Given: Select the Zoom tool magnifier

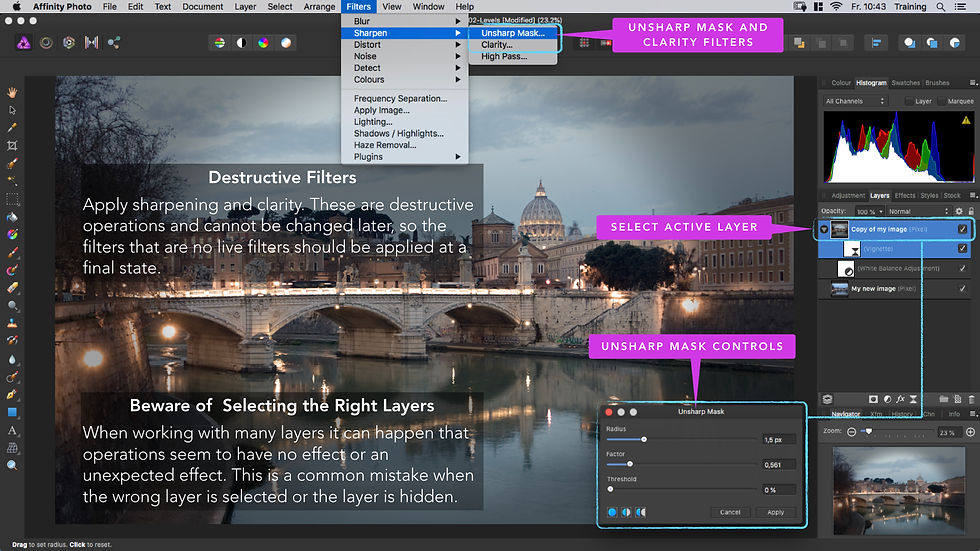Looking at the screenshot, I should tap(12, 465).
